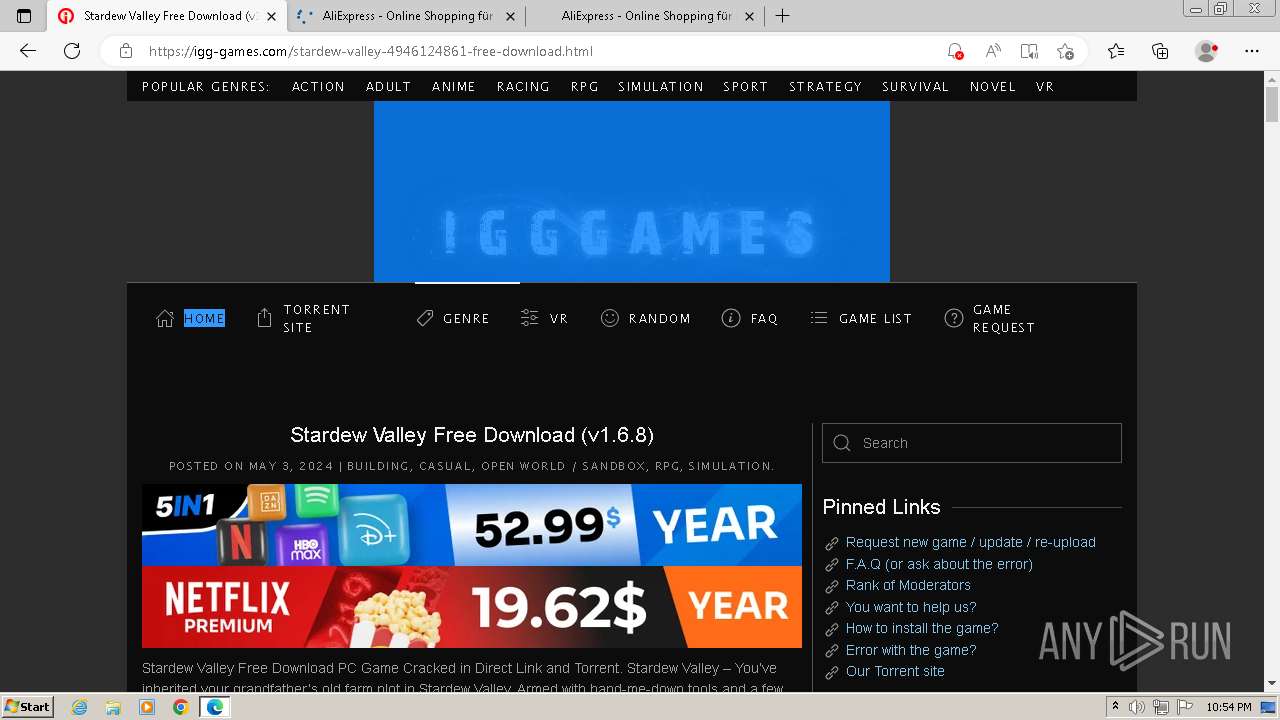This screenshot has height=720, width=1280.
Task: Open the Favorites list icon
Action: 1116,51
